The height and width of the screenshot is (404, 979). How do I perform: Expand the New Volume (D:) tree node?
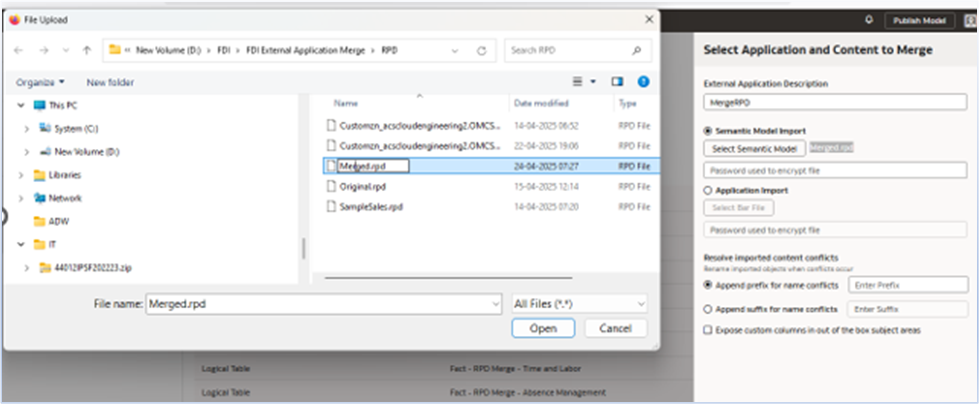click(x=26, y=152)
